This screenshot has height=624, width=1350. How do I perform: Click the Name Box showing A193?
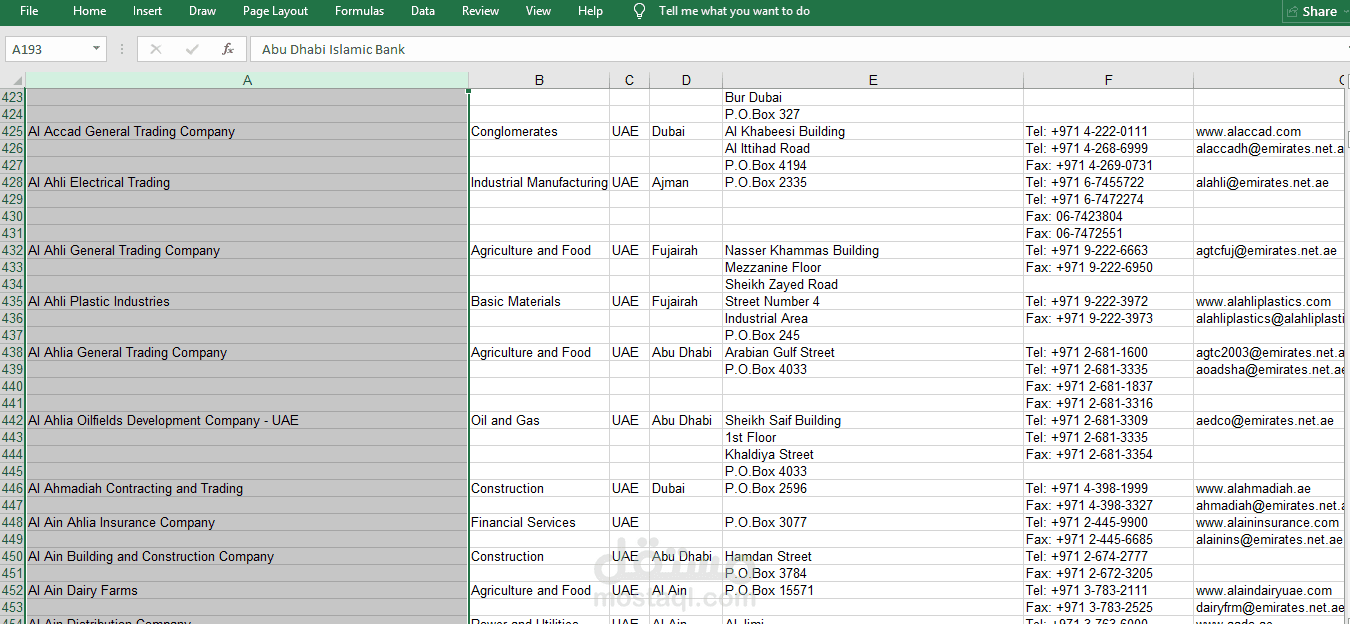coord(48,49)
